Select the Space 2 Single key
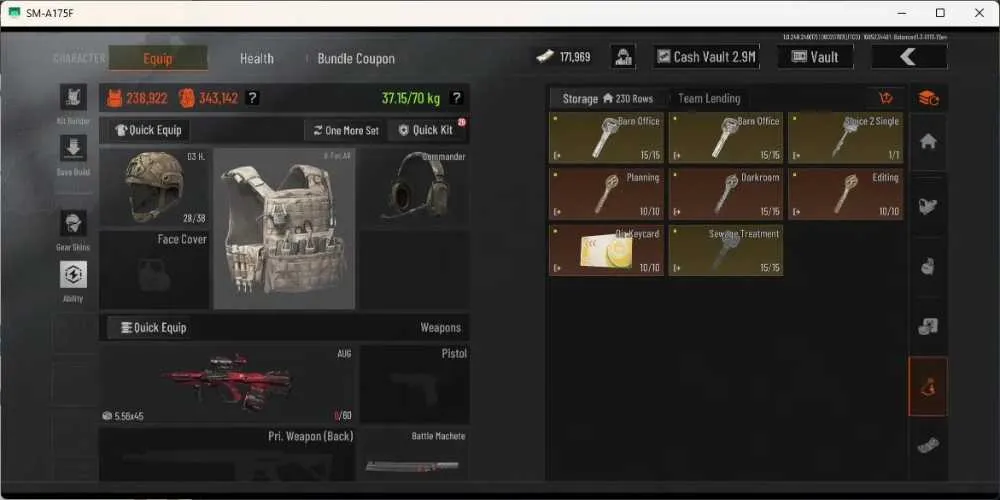Screen dimensions: 1000x500 (846, 138)
